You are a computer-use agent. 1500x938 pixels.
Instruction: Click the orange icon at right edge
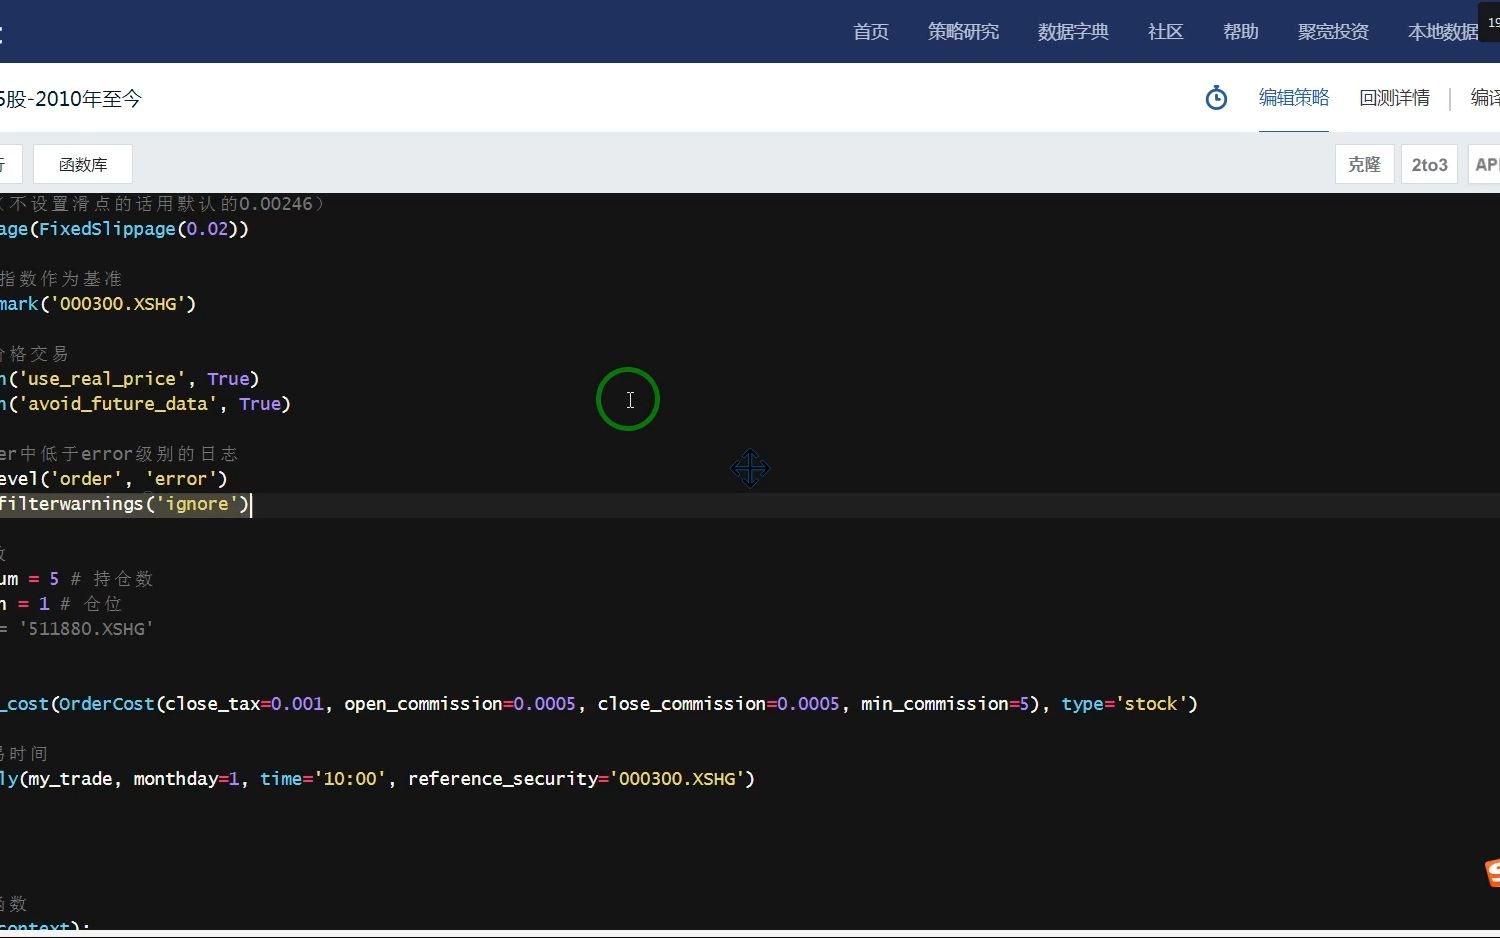click(1492, 872)
